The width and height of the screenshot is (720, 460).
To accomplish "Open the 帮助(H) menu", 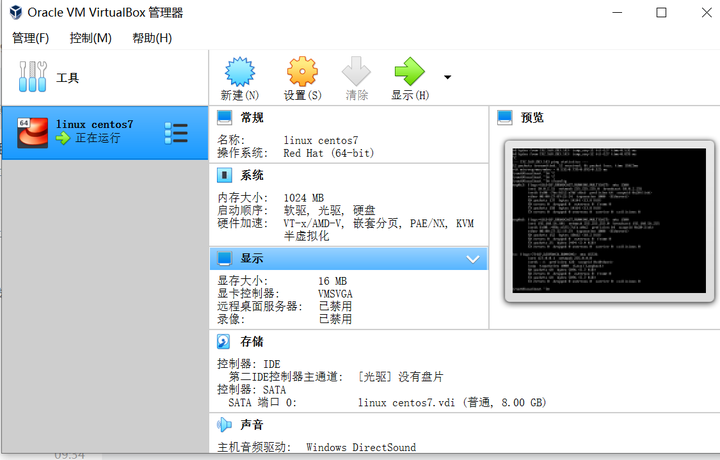I will point(152,38).
